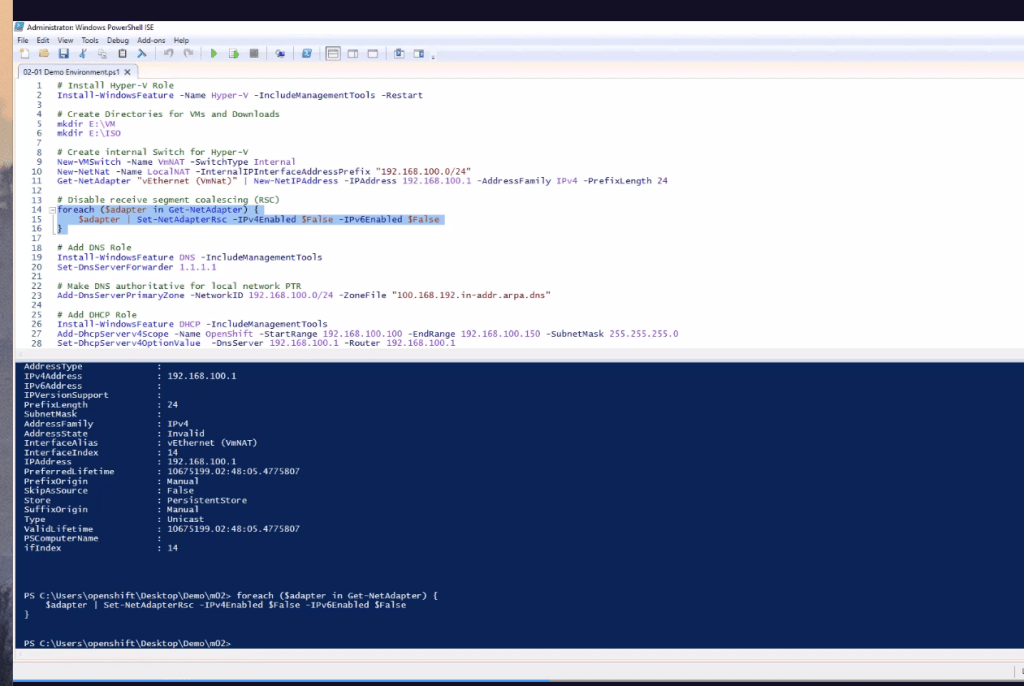Open the Help menu
Viewport: 1024px width, 686px height.
tap(181, 41)
